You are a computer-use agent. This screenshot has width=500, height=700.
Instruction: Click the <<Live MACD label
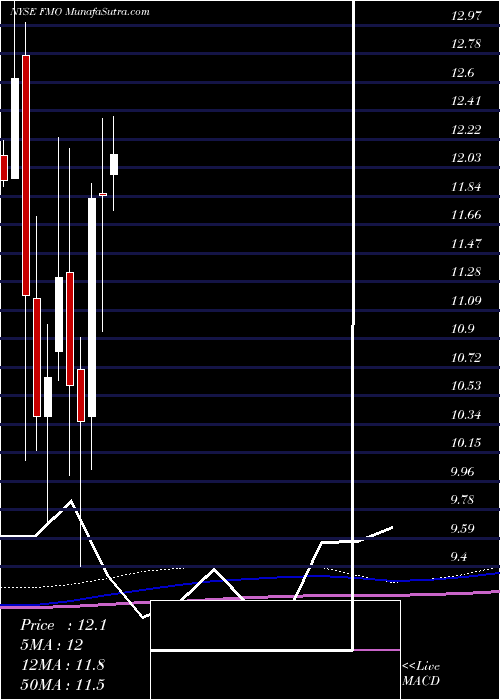[421, 674]
